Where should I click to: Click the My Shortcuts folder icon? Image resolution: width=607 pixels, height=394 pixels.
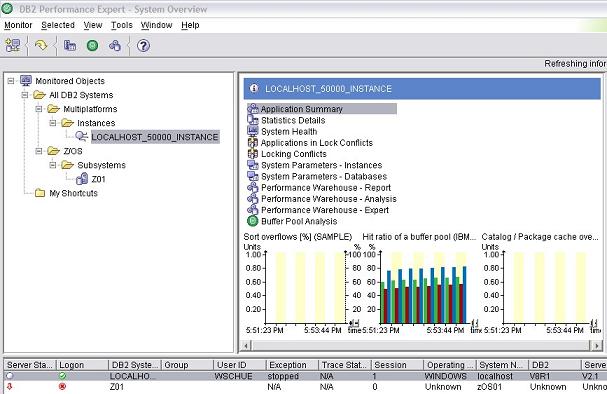click(40, 193)
